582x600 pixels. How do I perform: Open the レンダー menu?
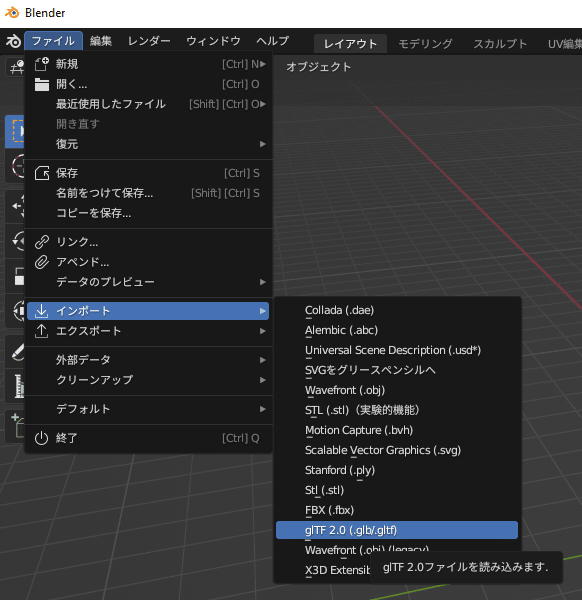pyautogui.click(x=149, y=41)
